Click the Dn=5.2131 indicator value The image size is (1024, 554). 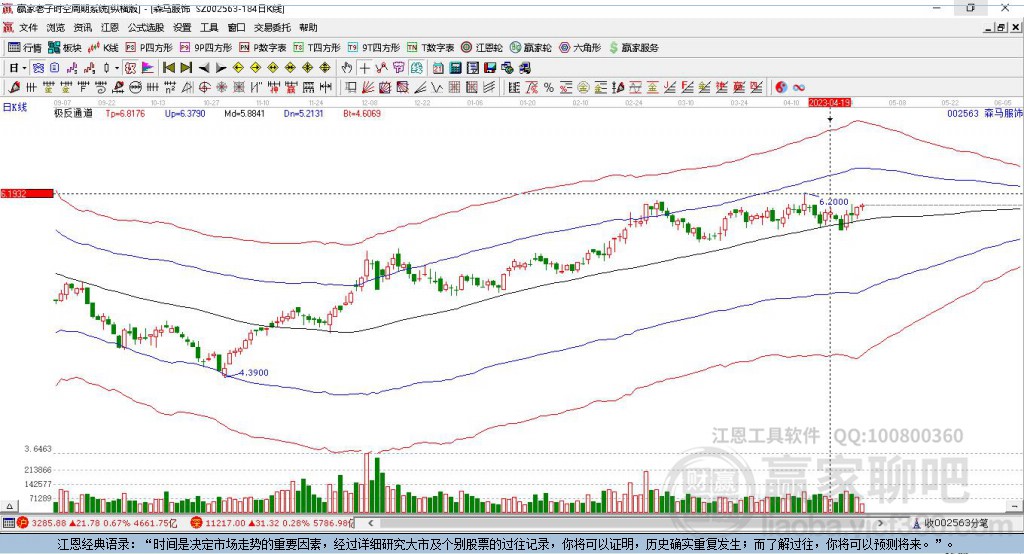(x=304, y=114)
